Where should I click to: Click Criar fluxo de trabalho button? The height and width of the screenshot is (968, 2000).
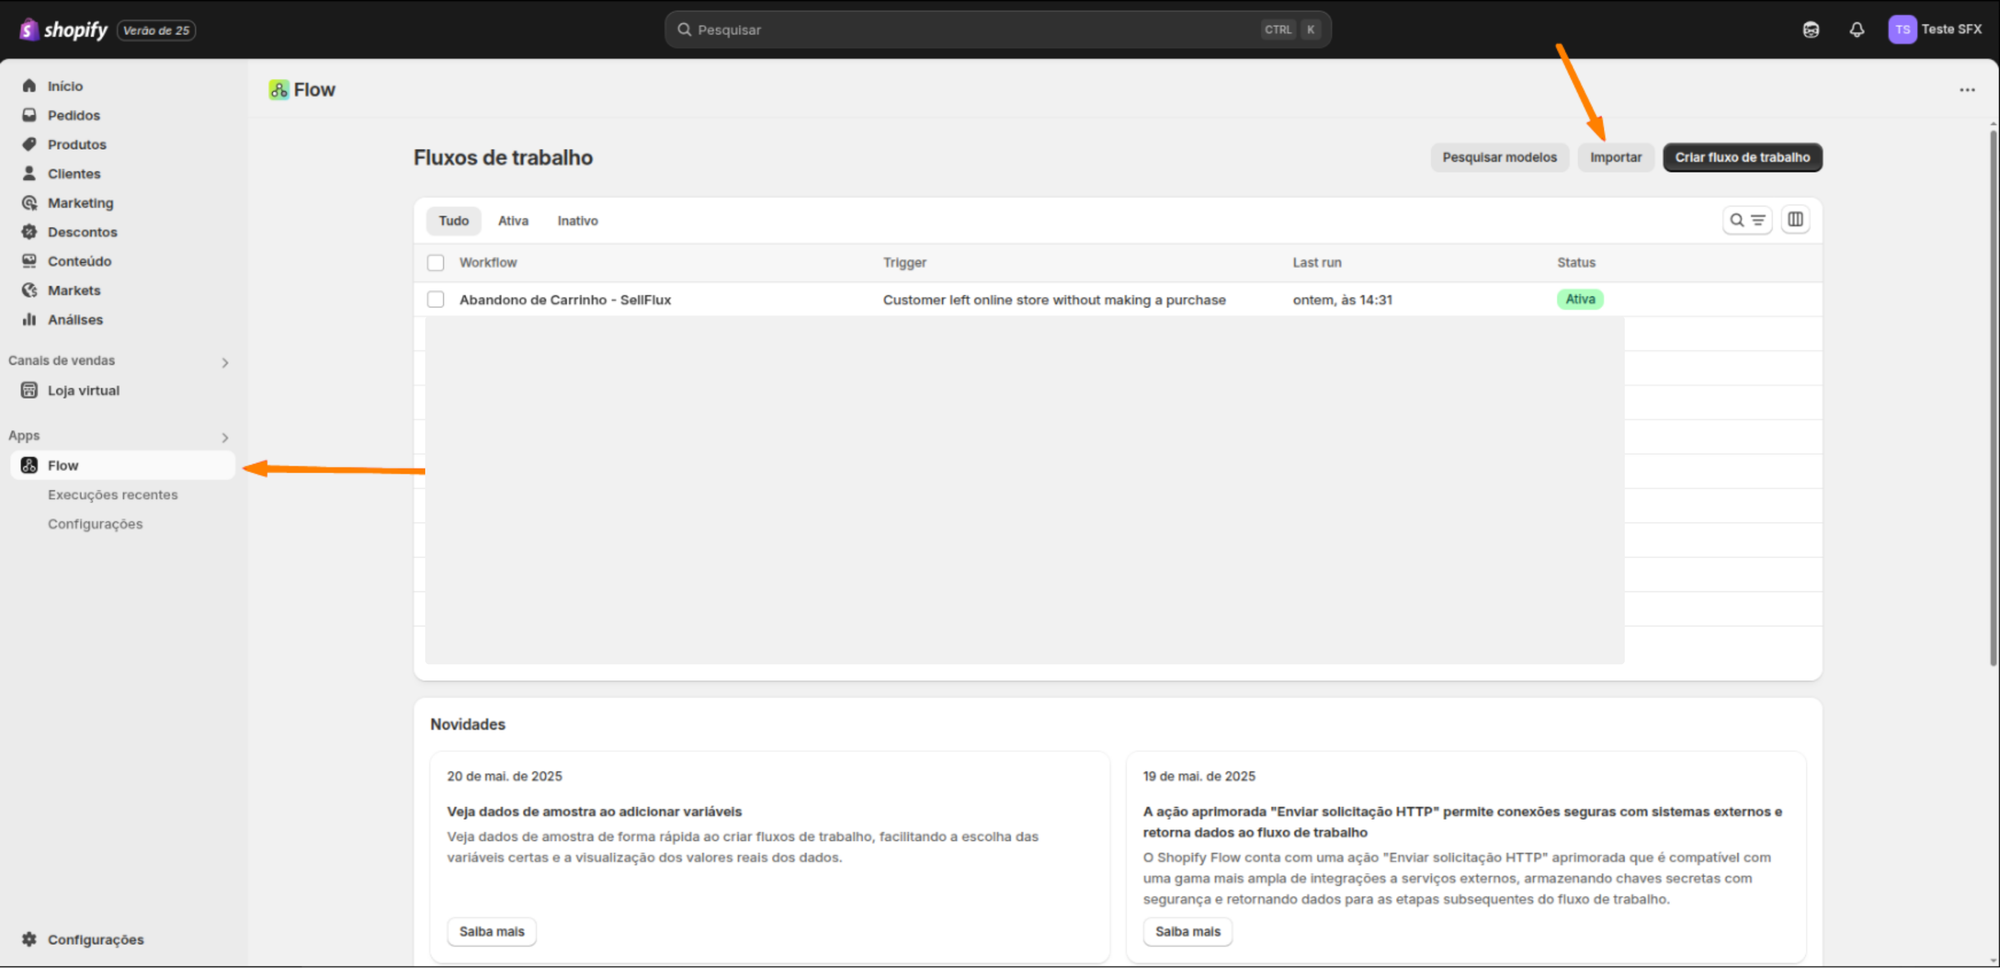click(x=1742, y=157)
